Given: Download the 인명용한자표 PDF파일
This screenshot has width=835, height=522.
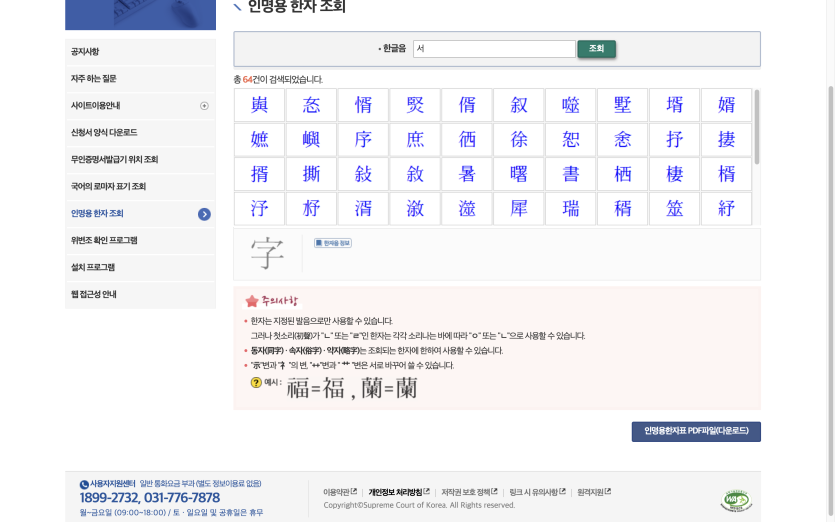Looking at the screenshot, I should (696, 431).
